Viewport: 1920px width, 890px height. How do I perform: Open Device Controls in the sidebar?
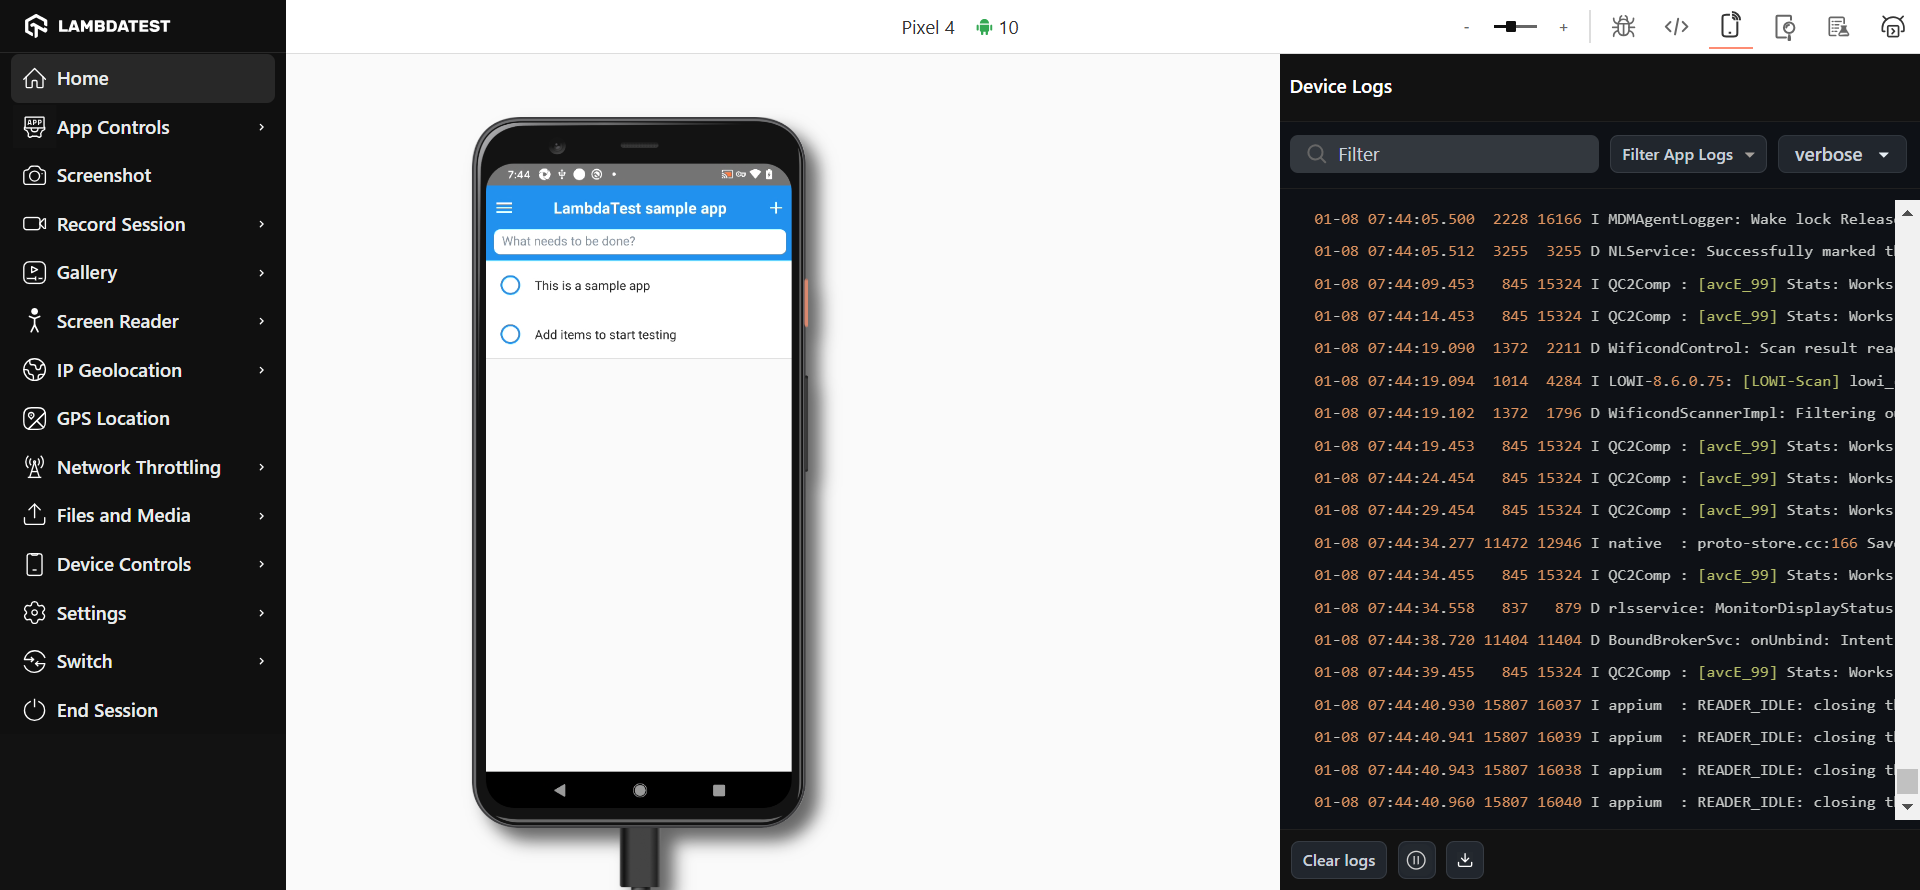point(143,564)
